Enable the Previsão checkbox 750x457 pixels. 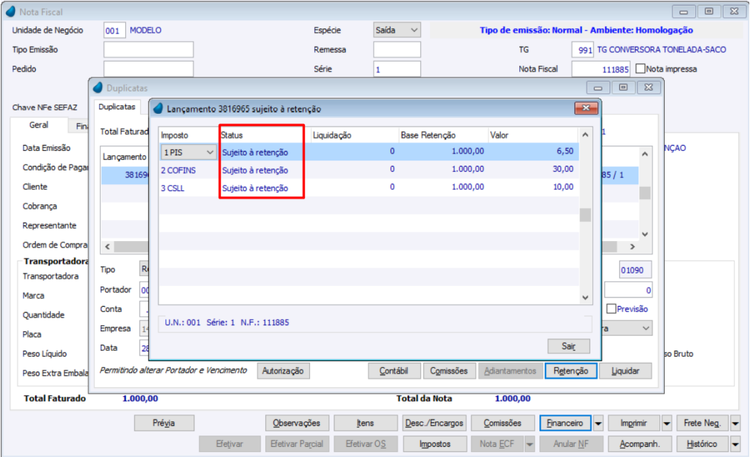coord(611,309)
